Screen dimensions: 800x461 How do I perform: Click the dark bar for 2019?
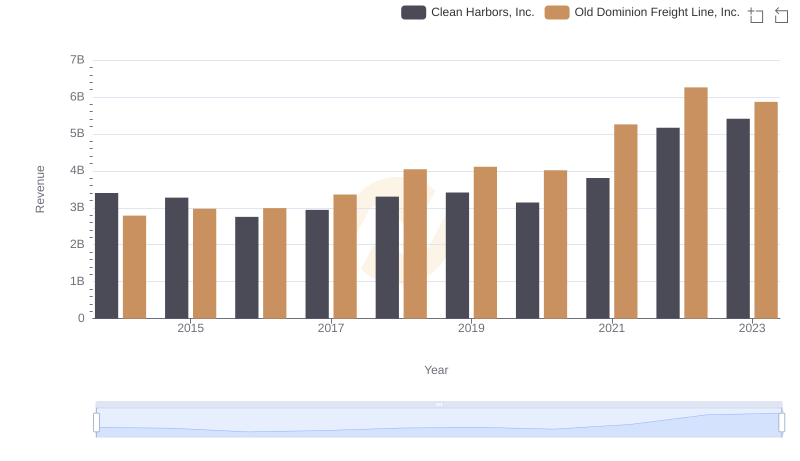point(457,255)
